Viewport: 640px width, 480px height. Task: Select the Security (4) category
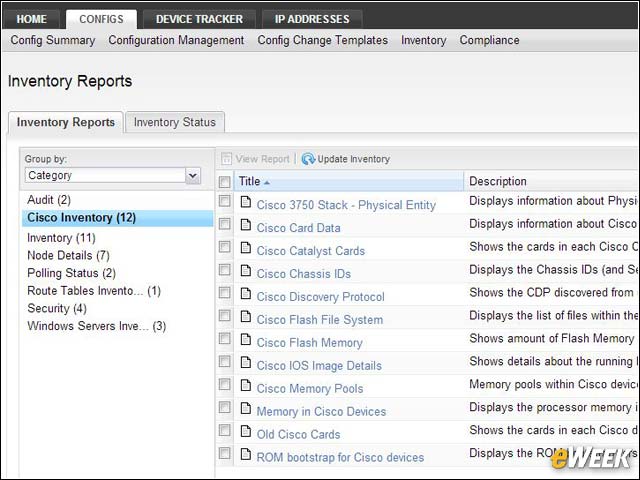pyautogui.click(x=57, y=308)
